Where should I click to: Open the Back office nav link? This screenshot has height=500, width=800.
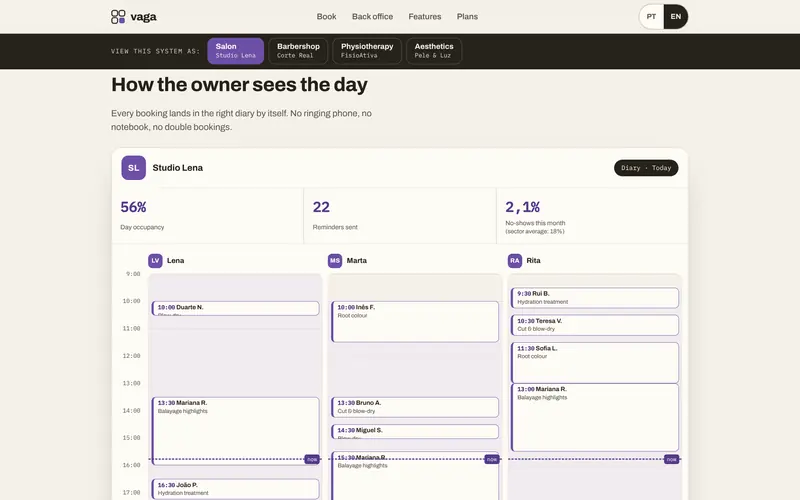(x=372, y=17)
